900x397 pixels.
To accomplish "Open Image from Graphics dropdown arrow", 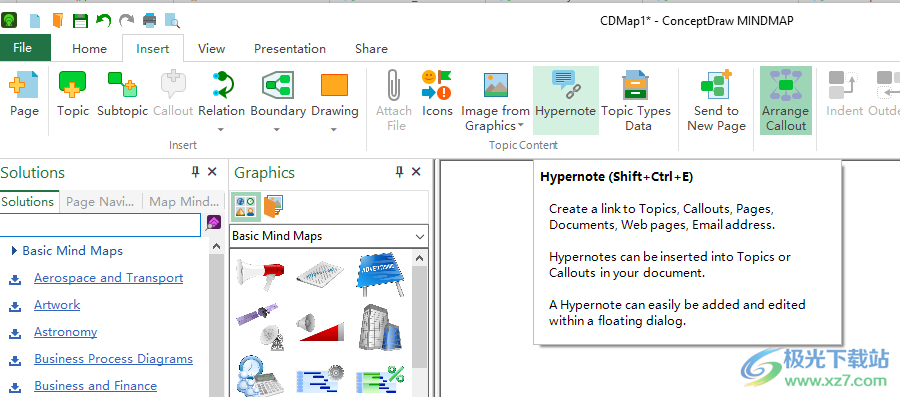I will coord(521,126).
